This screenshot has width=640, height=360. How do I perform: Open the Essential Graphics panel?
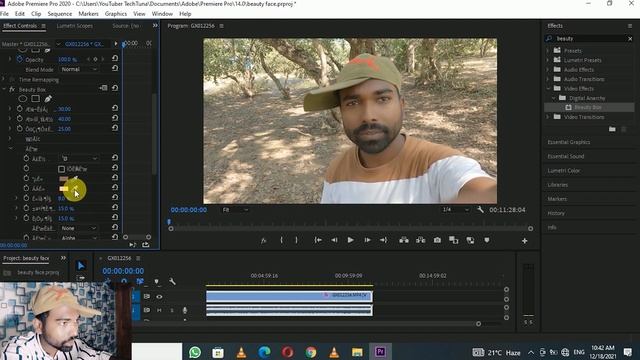(569, 142)
